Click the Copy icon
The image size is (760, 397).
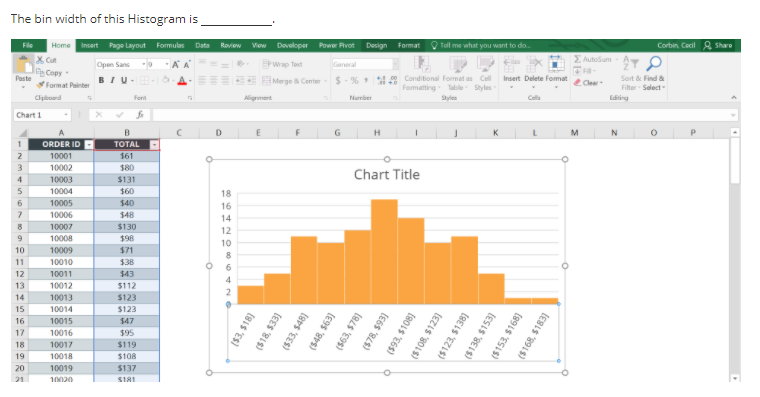click(40, 72)
